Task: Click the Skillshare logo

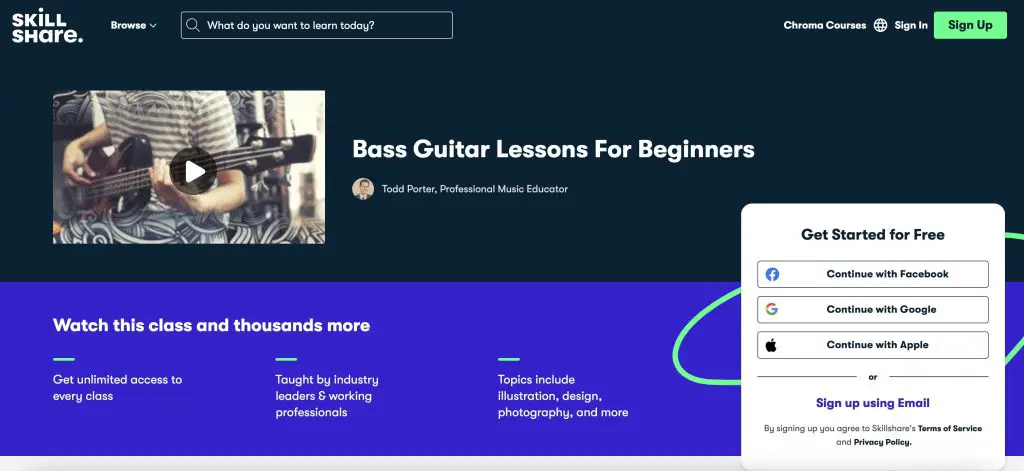Action: pyautogui.click(x=48, y=25)
